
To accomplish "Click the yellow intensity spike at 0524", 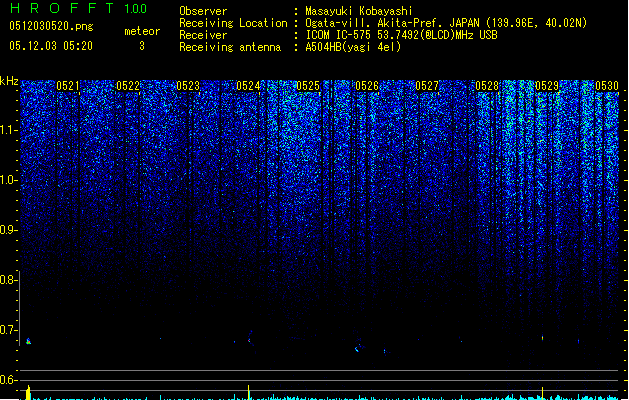I will coord(248,392).
